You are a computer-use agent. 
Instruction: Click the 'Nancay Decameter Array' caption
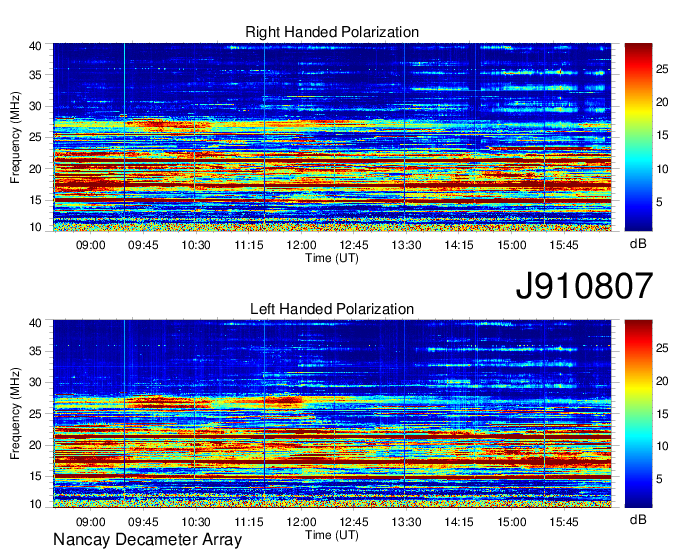[147, 540]
